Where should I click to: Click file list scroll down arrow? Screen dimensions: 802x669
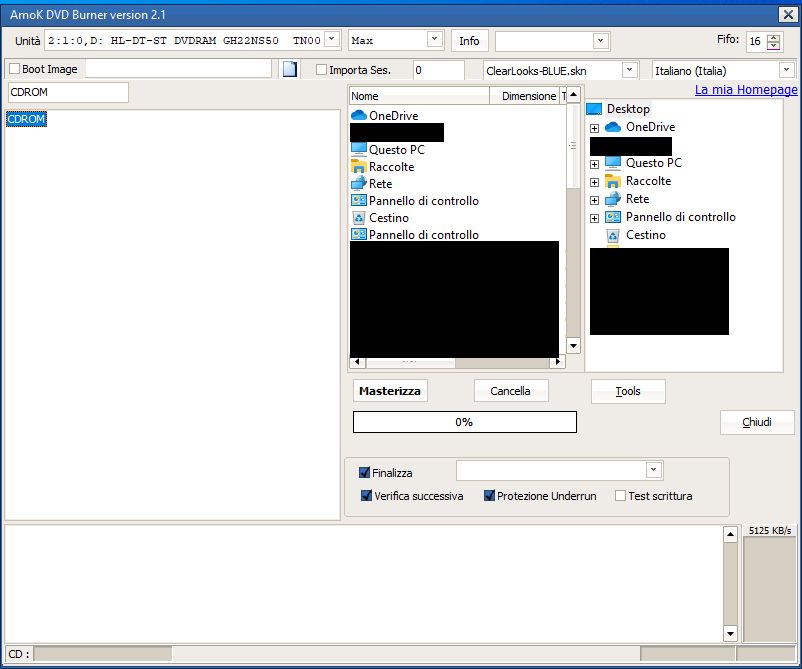pos(573,346)
